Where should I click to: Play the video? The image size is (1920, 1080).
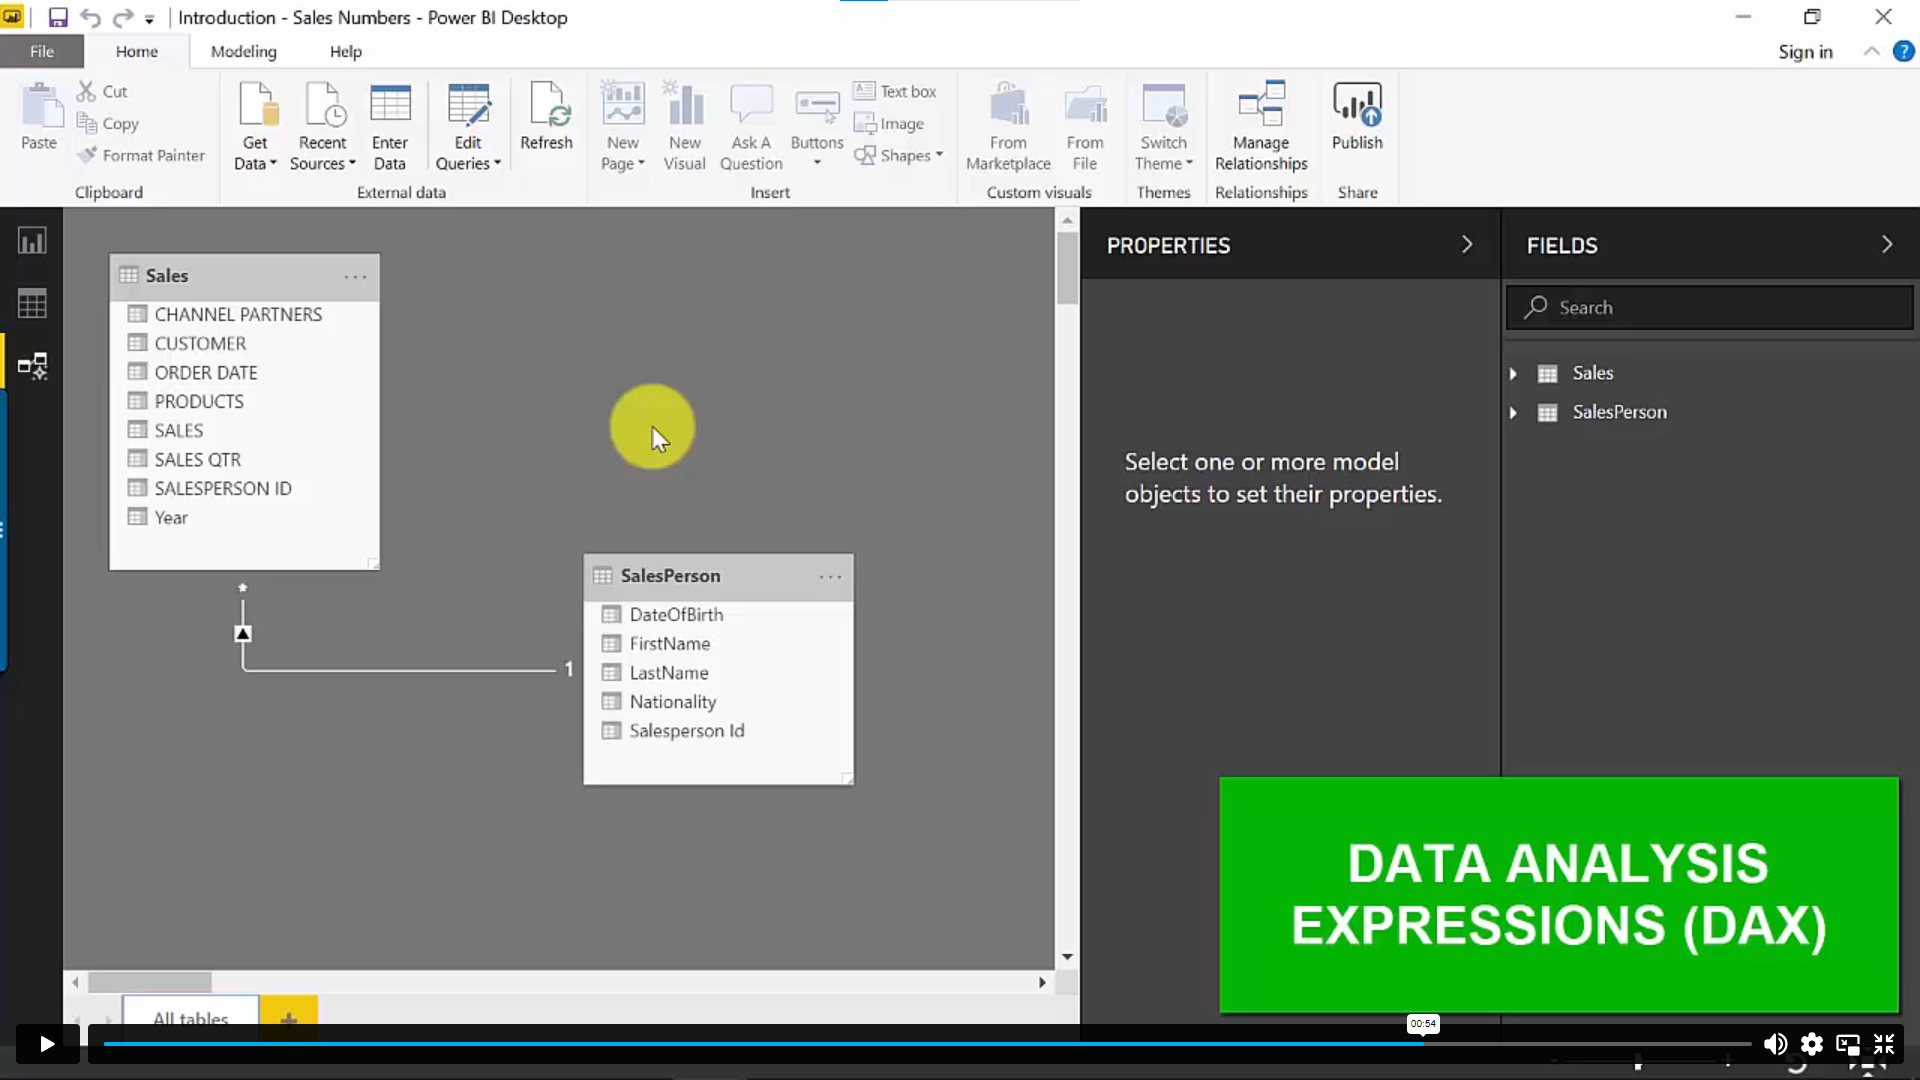47,1044
